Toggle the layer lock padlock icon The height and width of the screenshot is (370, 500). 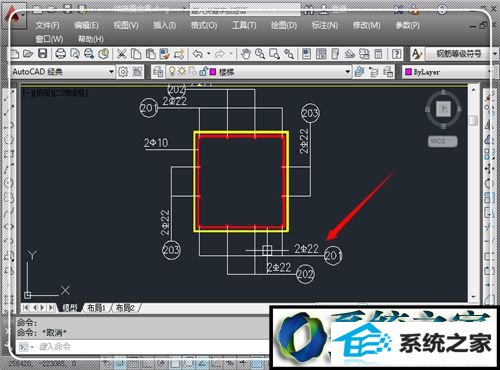click(202, 71)
